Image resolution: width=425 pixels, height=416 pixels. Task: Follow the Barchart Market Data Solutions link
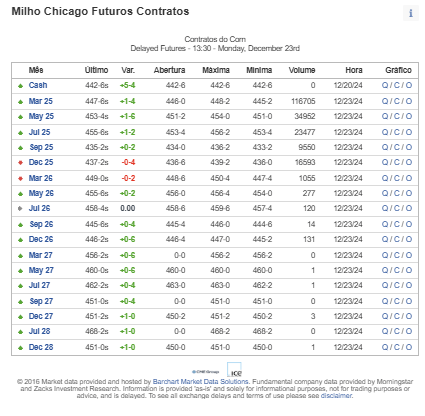point(201,381)
